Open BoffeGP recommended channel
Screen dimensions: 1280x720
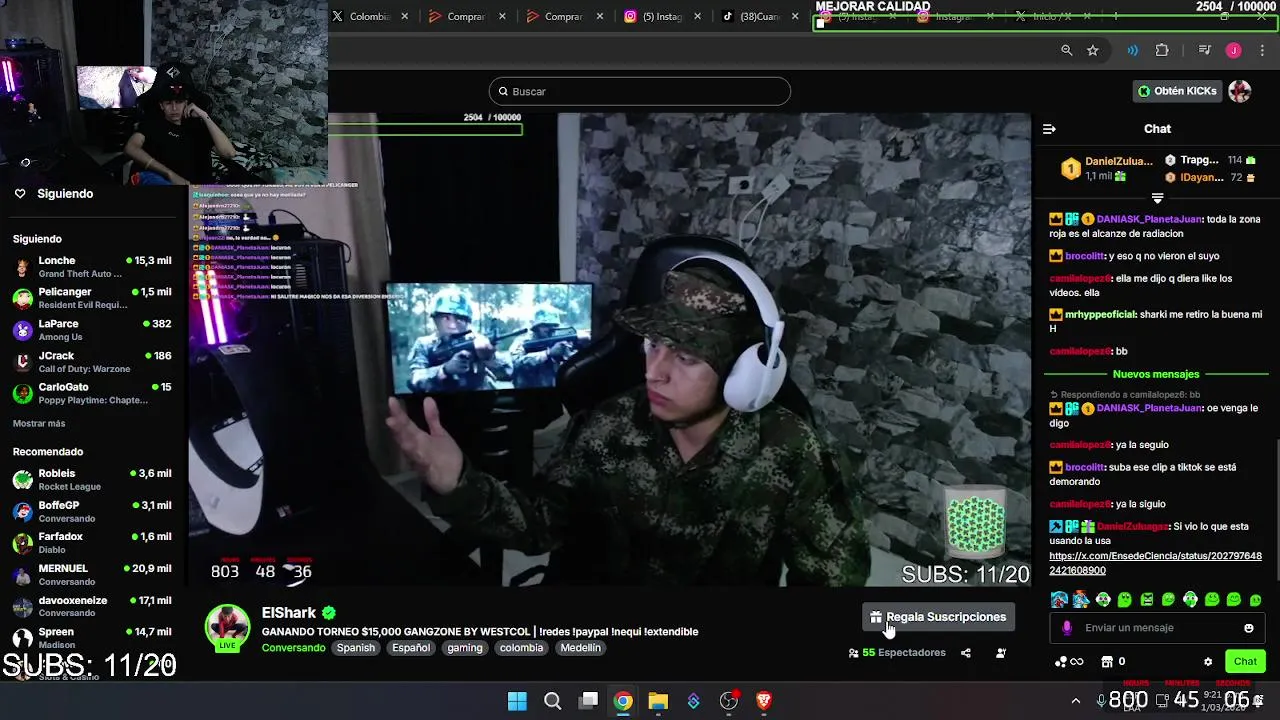[92, 512]
